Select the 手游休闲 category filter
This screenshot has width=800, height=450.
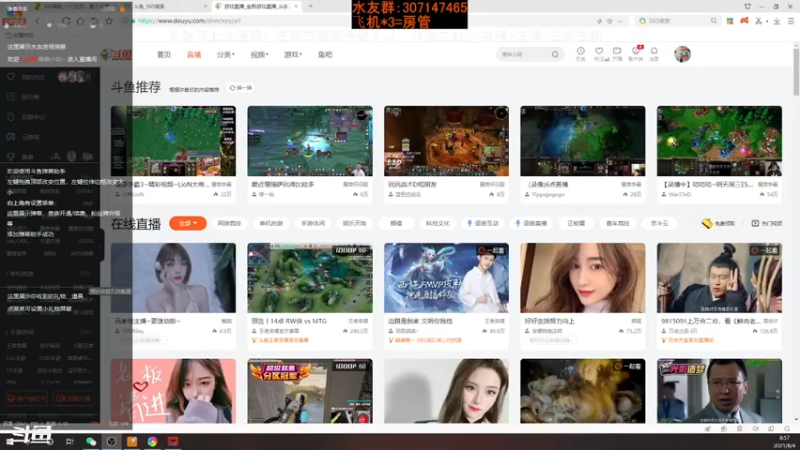(313, 223)
